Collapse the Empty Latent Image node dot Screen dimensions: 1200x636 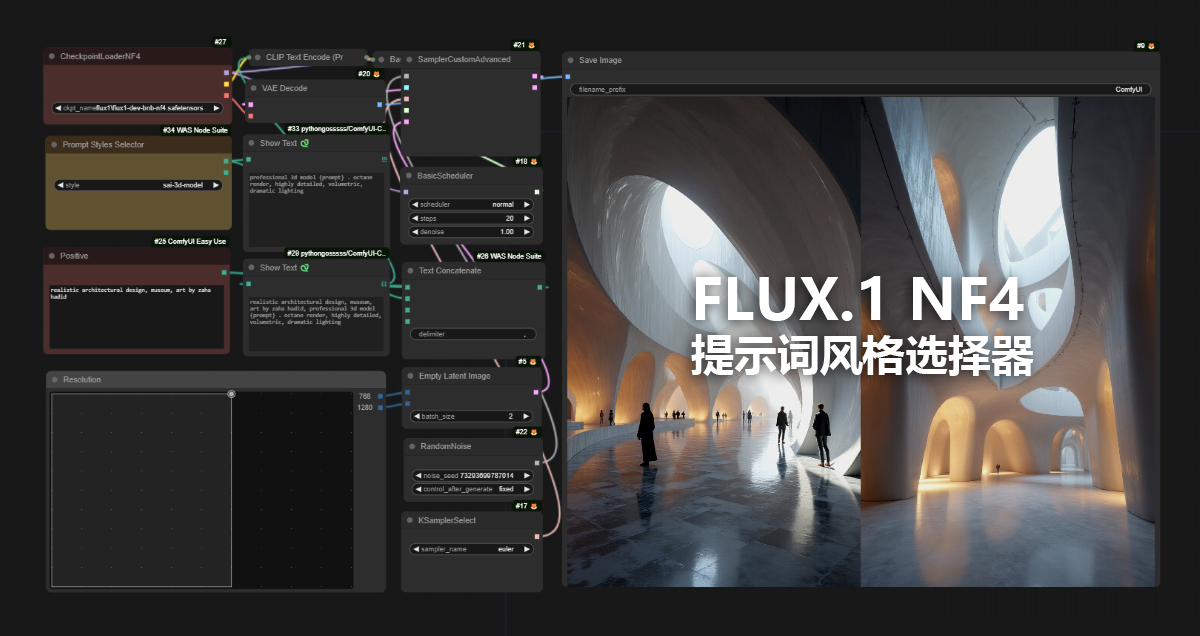click(x=410, y=375)
